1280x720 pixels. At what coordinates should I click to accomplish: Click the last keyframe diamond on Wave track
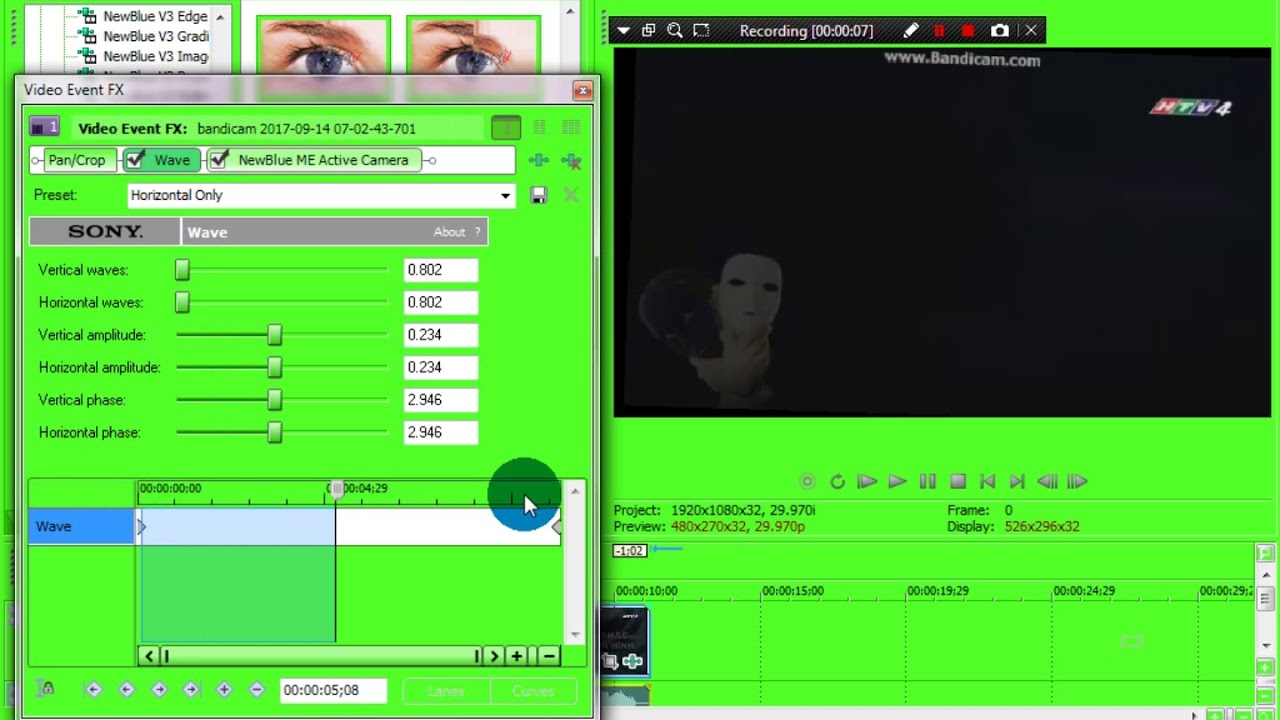click(556, 527)
